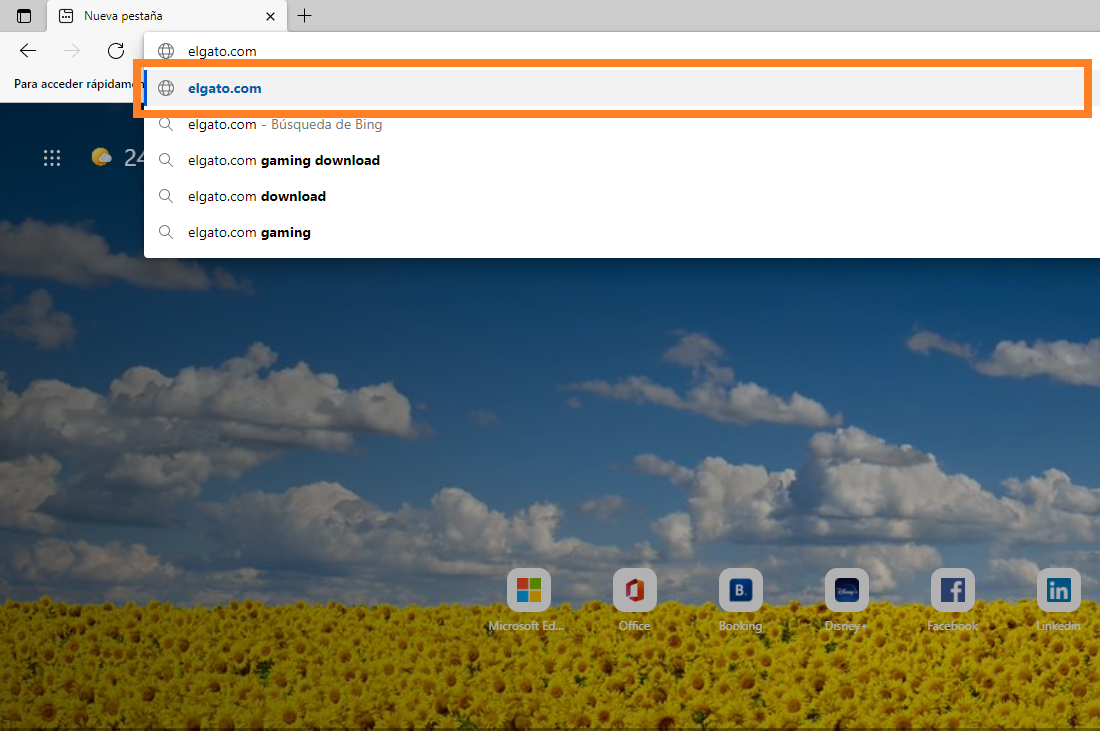Select 'elgato.com download' search suggestion
The height and width of the screenshot is (731, 1100).
(x=257, y=196)
